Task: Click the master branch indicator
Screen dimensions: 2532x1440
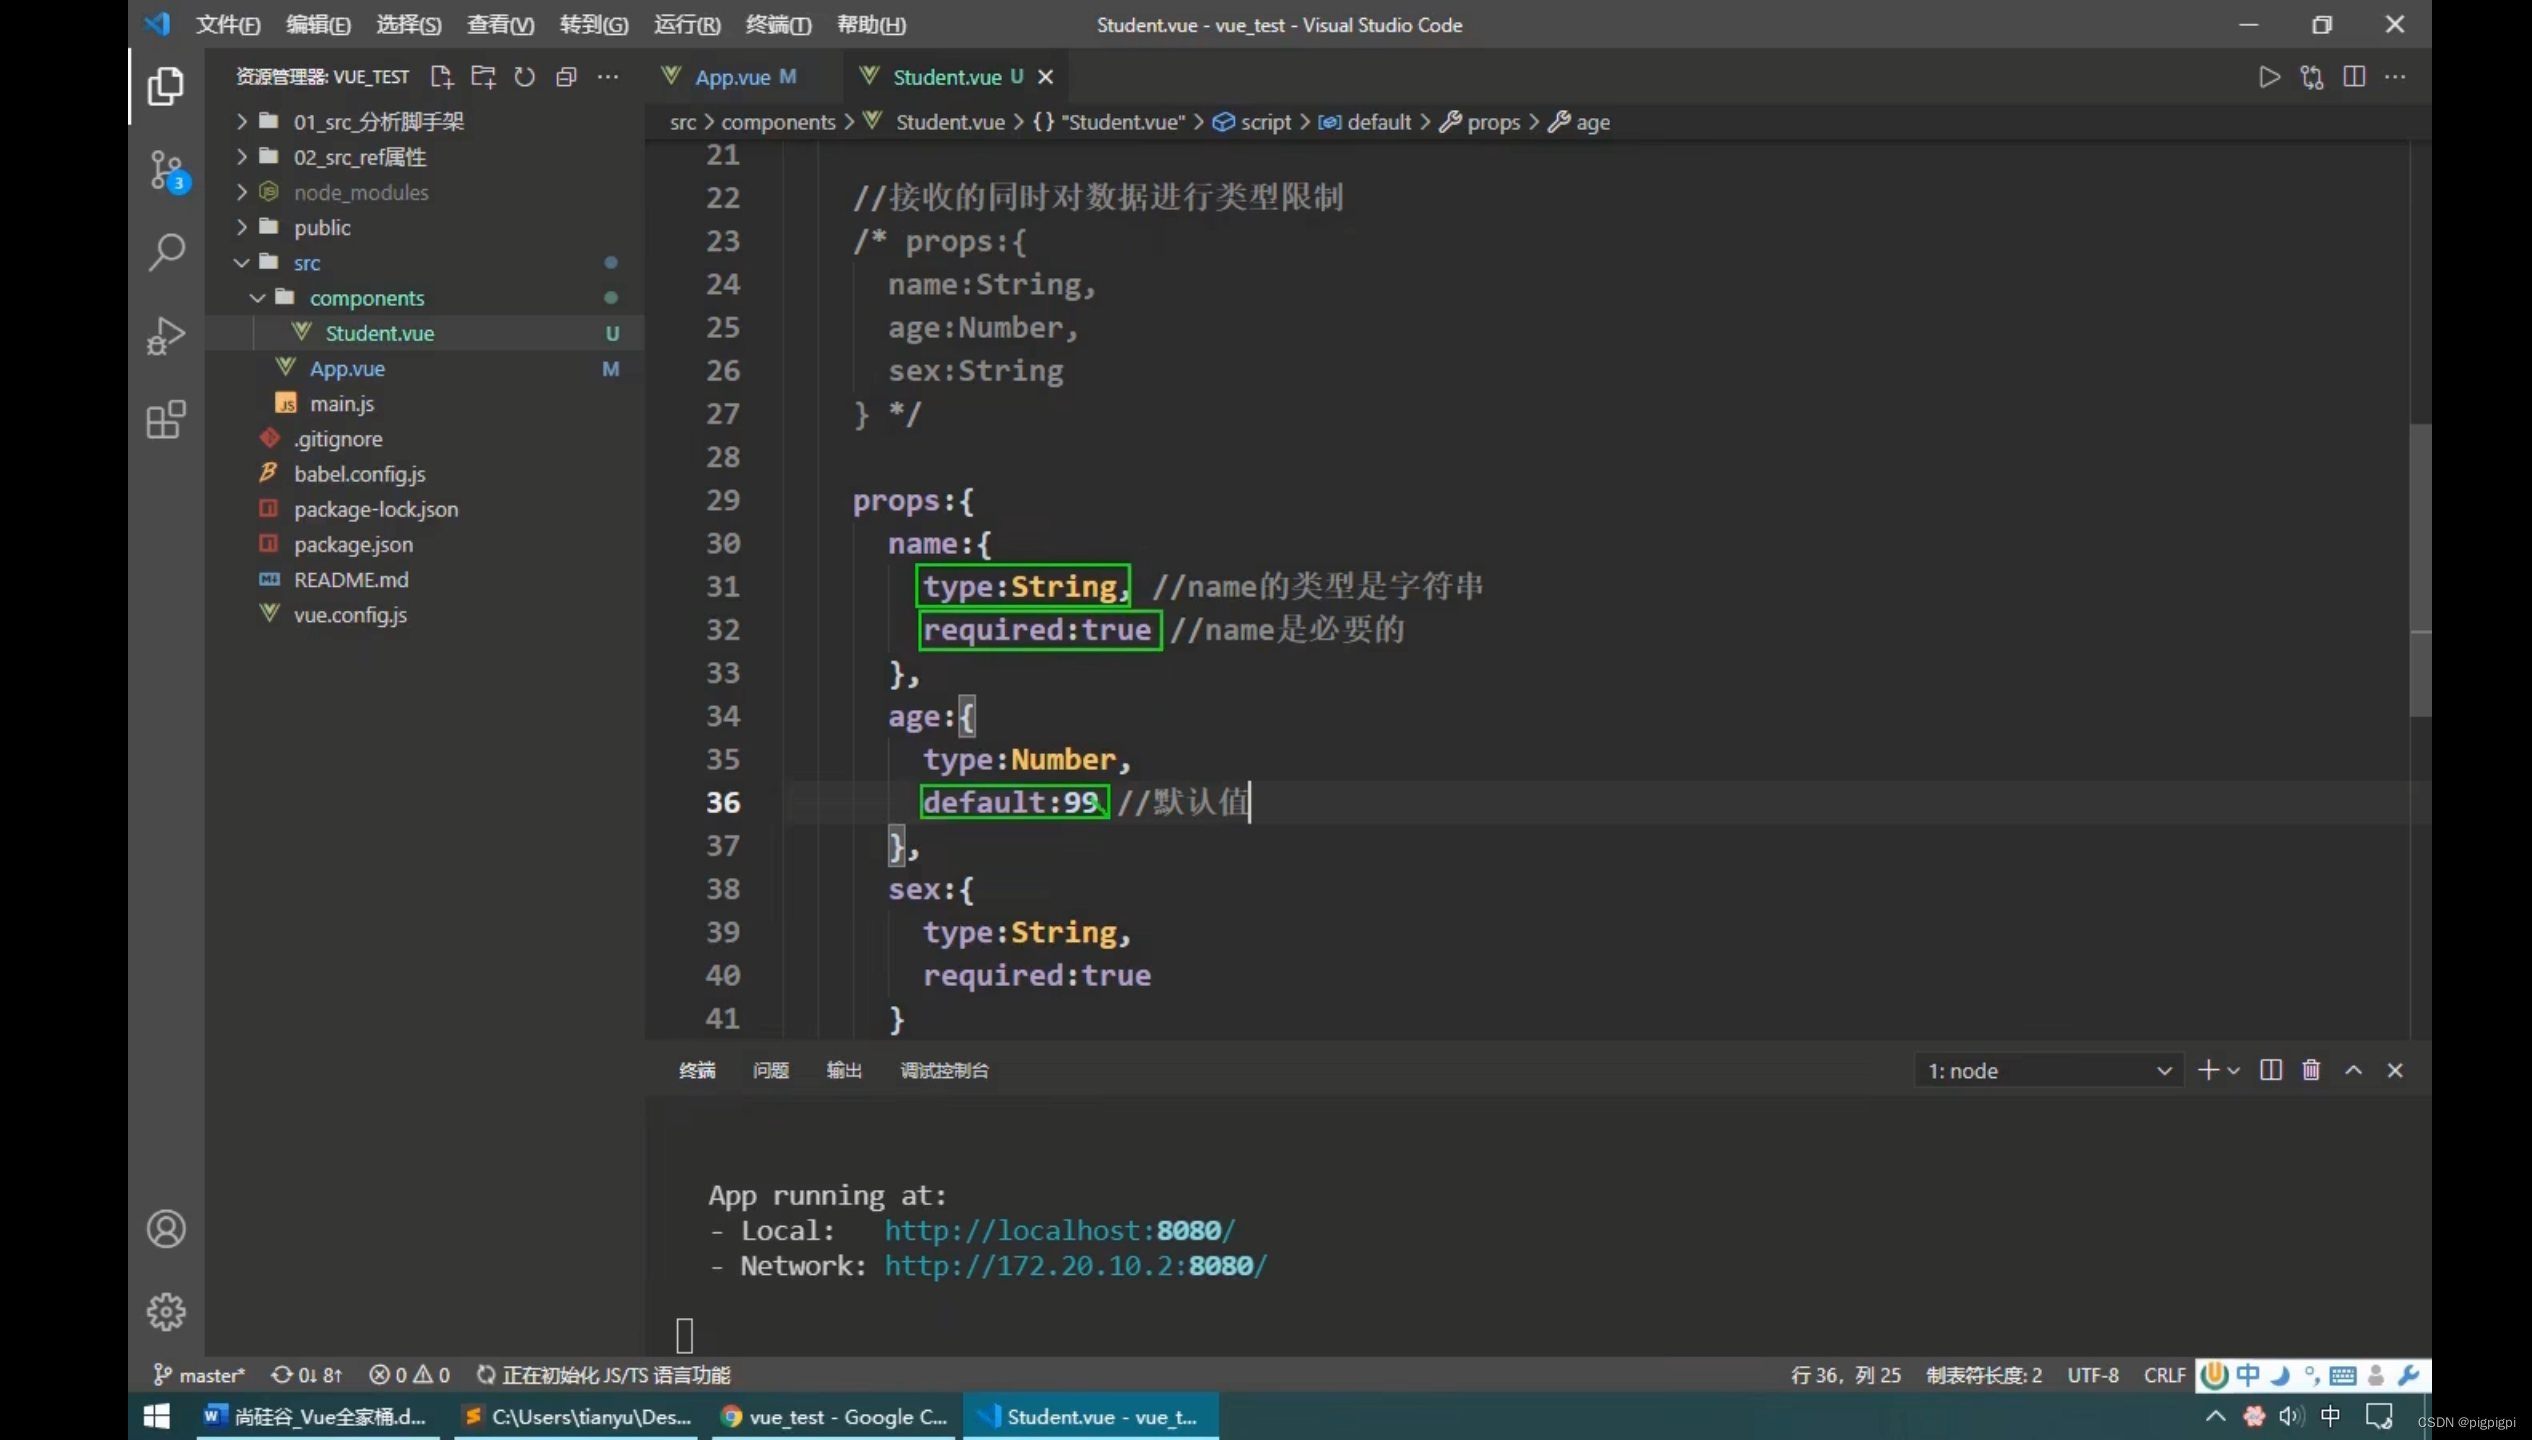Action: pyautogui.click(x=198, y=1375)
